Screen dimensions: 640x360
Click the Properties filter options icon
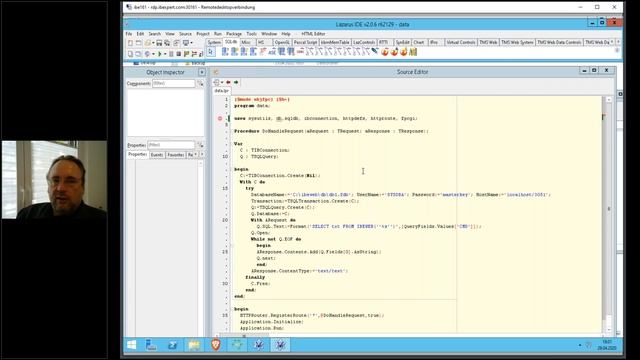click(200, 145)
